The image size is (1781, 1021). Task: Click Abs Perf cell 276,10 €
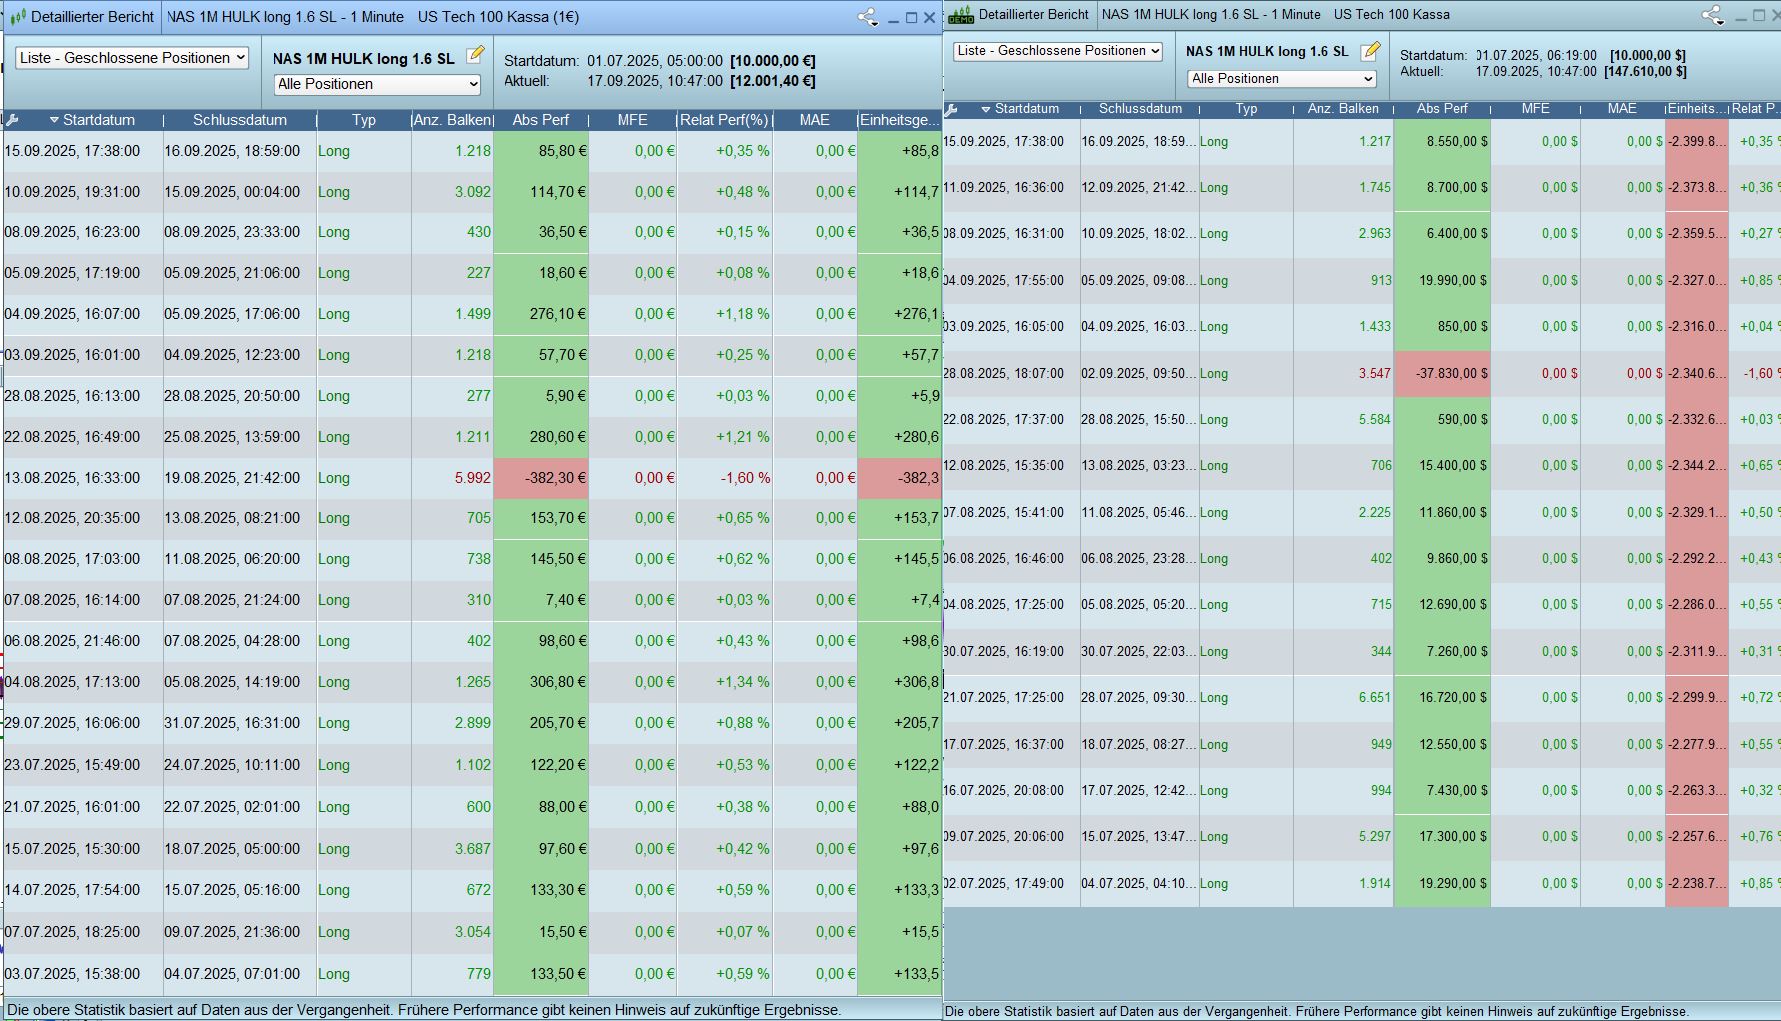click(541, 314)
